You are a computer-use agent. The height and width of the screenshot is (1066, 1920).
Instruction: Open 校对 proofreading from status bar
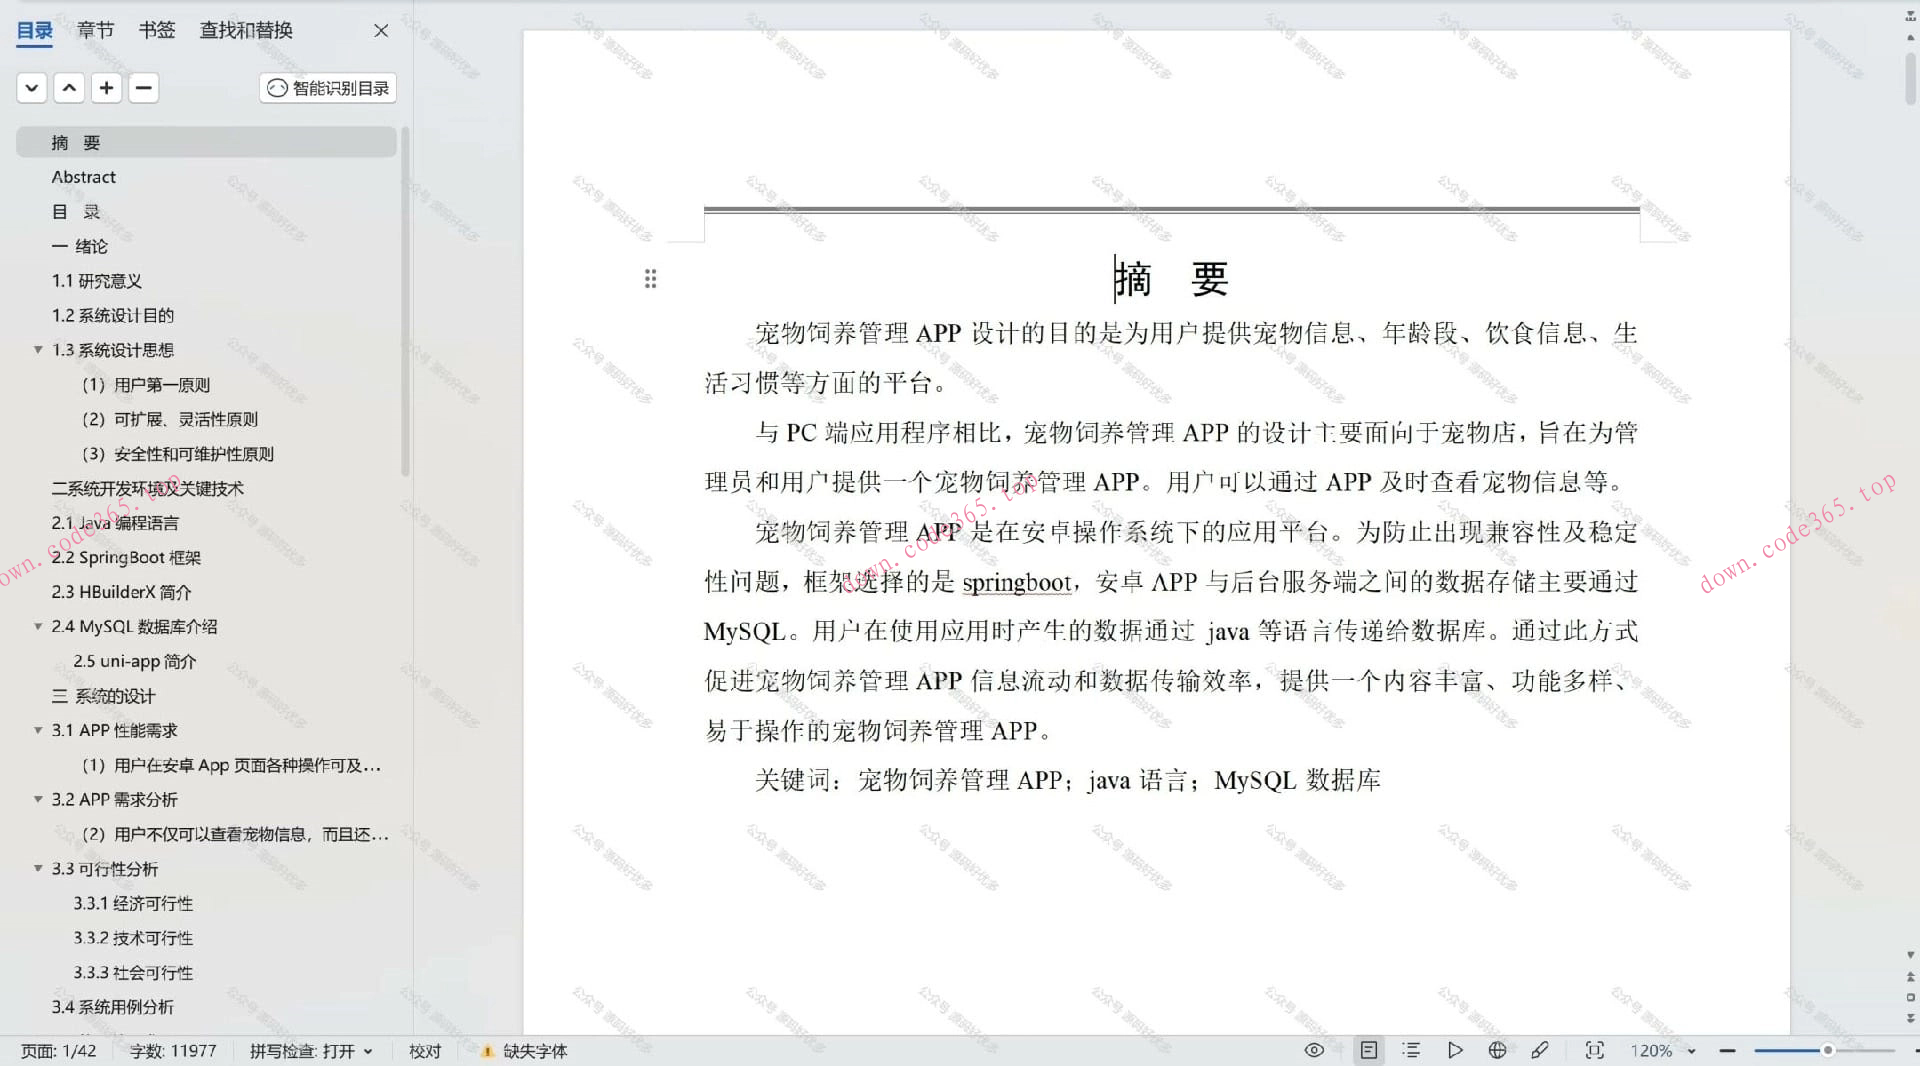426,1050
